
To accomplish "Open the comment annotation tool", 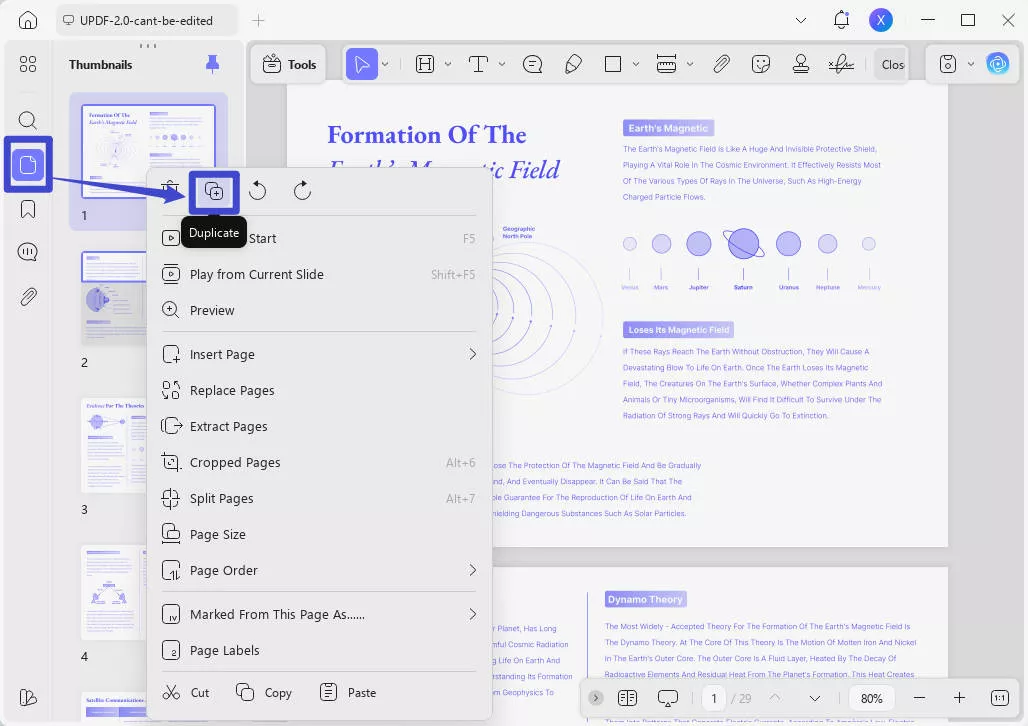I will tap(533, 63).
